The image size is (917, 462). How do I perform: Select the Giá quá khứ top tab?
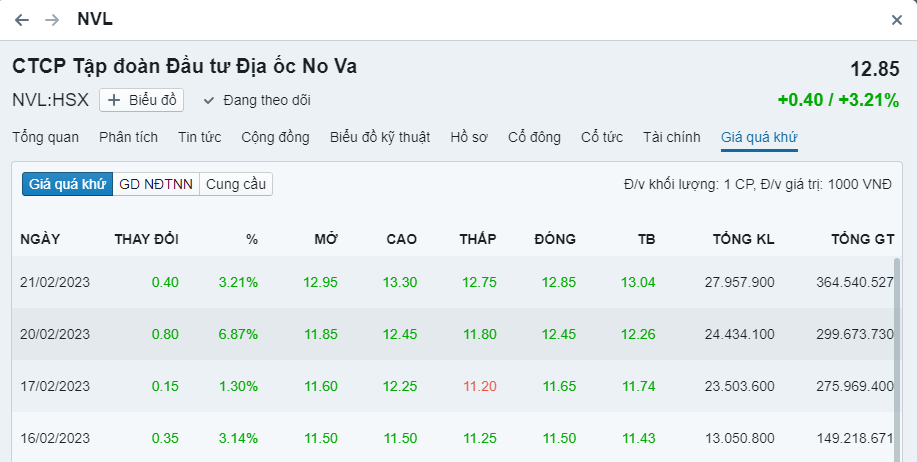(x=759, y=137)
